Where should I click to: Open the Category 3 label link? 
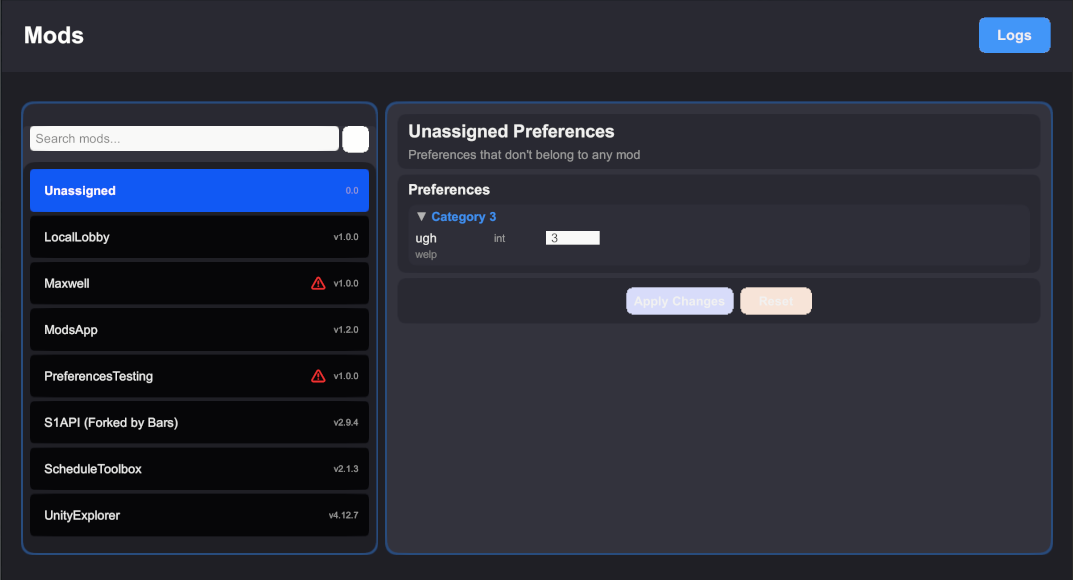pos(463,216)
